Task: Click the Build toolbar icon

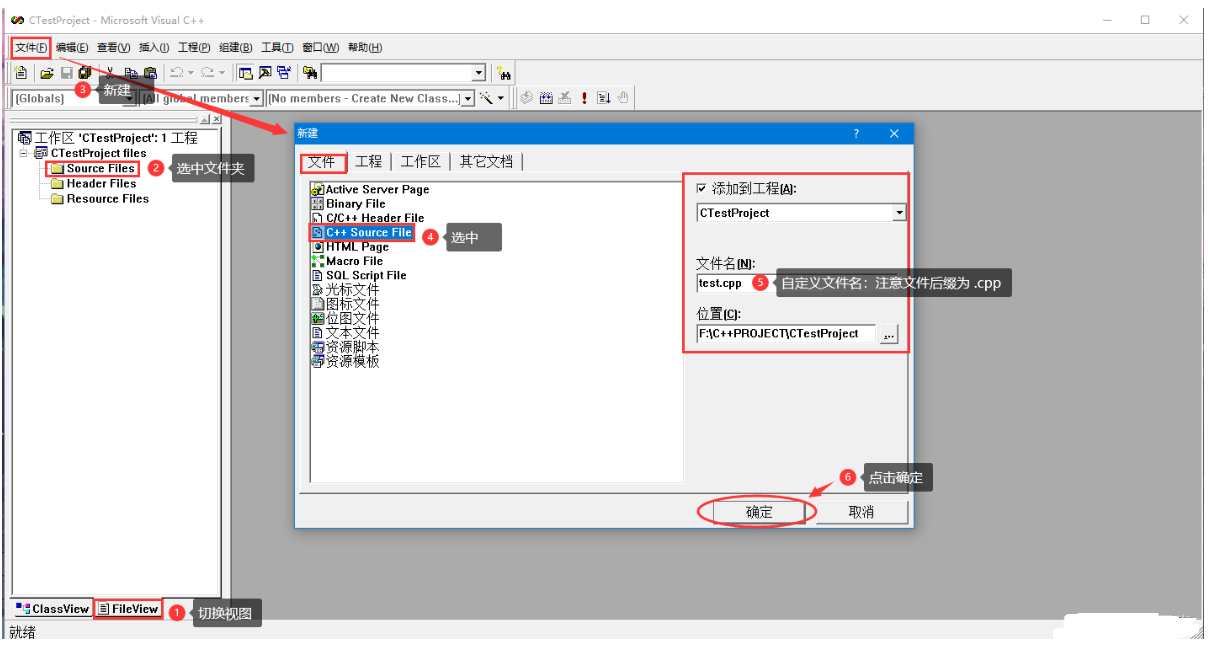Action: (x=546, y=98)
